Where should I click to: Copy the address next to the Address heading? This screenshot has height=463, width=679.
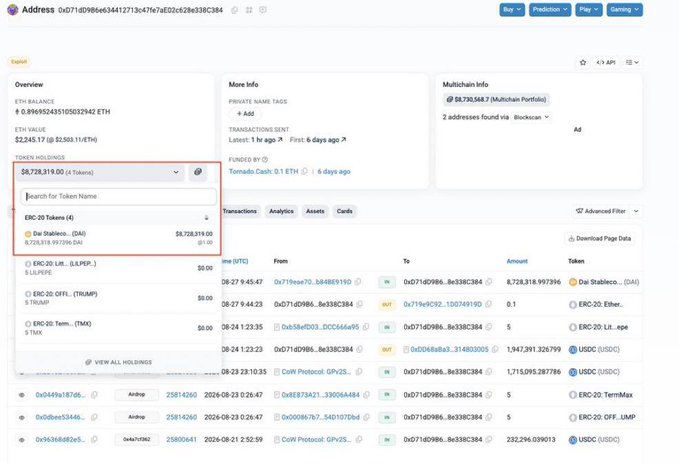(234, 10)
